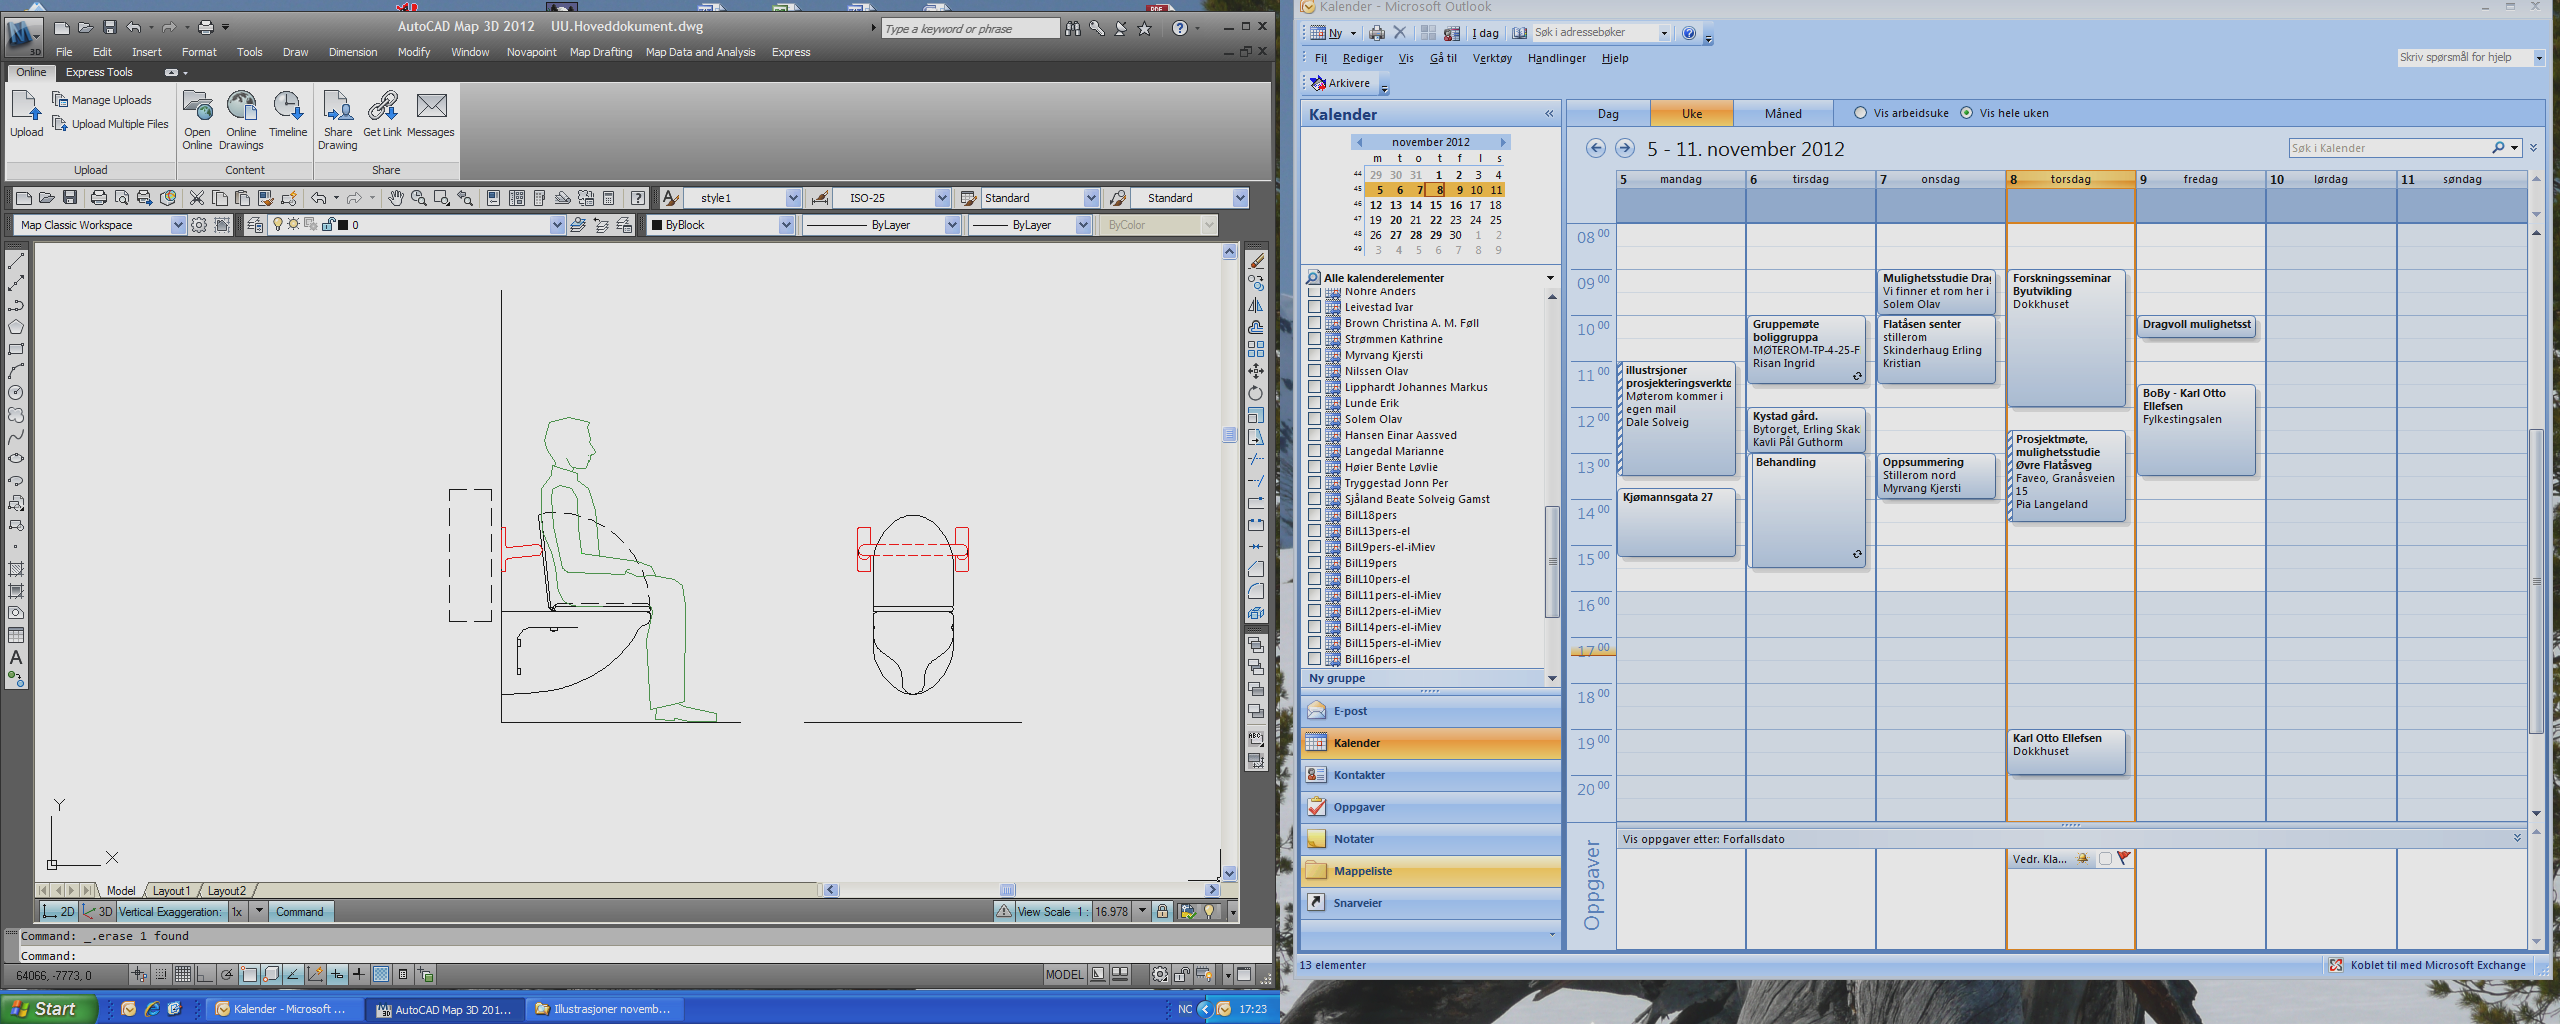Image resolution: width=2560 pixels, height=1024 pixels.
Task: Open the style1 text style dropdown
Action: point(793,198)
